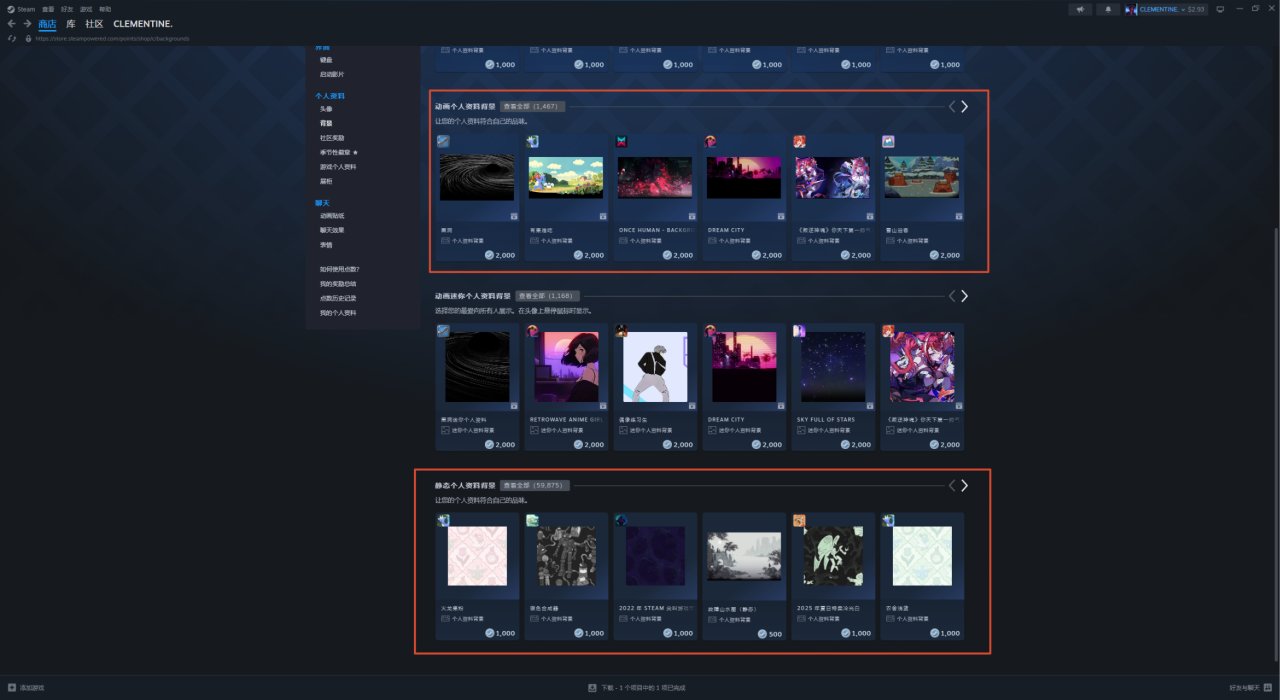This screenshot has width=1280, height=700.
Task: Go forward using the forward arrow
Action: (x=27, y=23)
